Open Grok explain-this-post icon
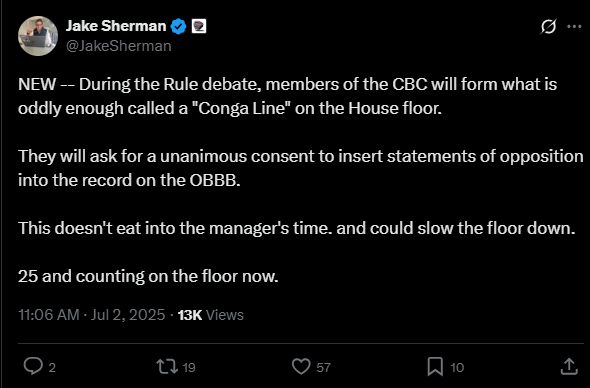The image size is (590, 388). [548, 27]
